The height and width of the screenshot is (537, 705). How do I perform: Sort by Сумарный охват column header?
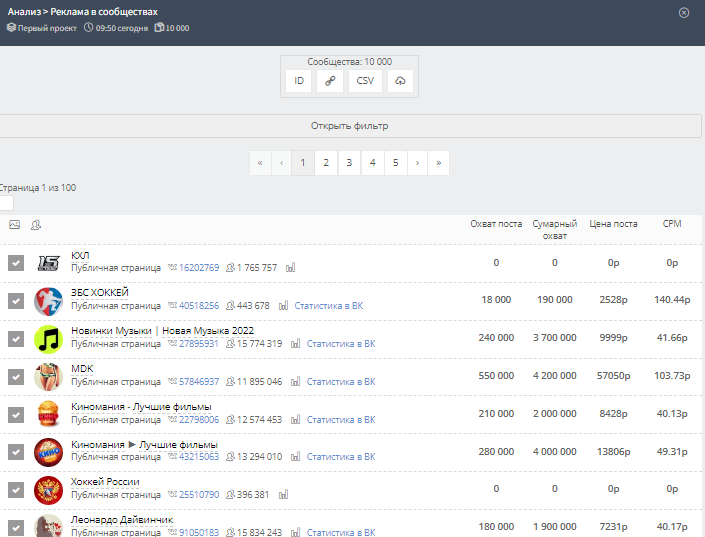tap(554, 230)
